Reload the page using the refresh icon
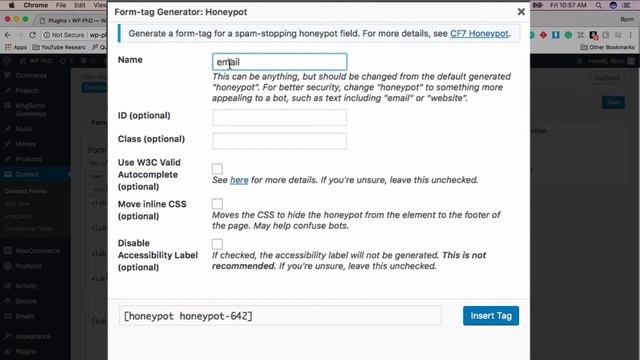Screen dimensions: 640x360 (x=32, y=35)
